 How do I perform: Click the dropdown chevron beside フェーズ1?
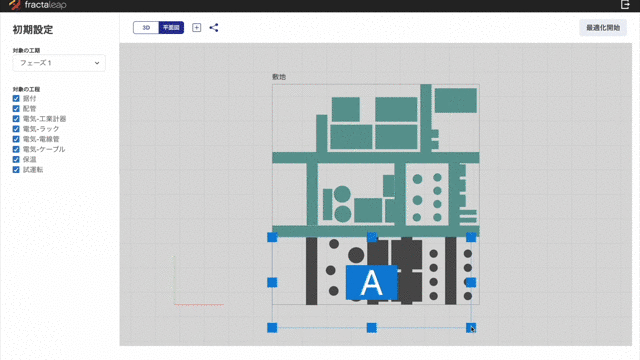(97, 63)
